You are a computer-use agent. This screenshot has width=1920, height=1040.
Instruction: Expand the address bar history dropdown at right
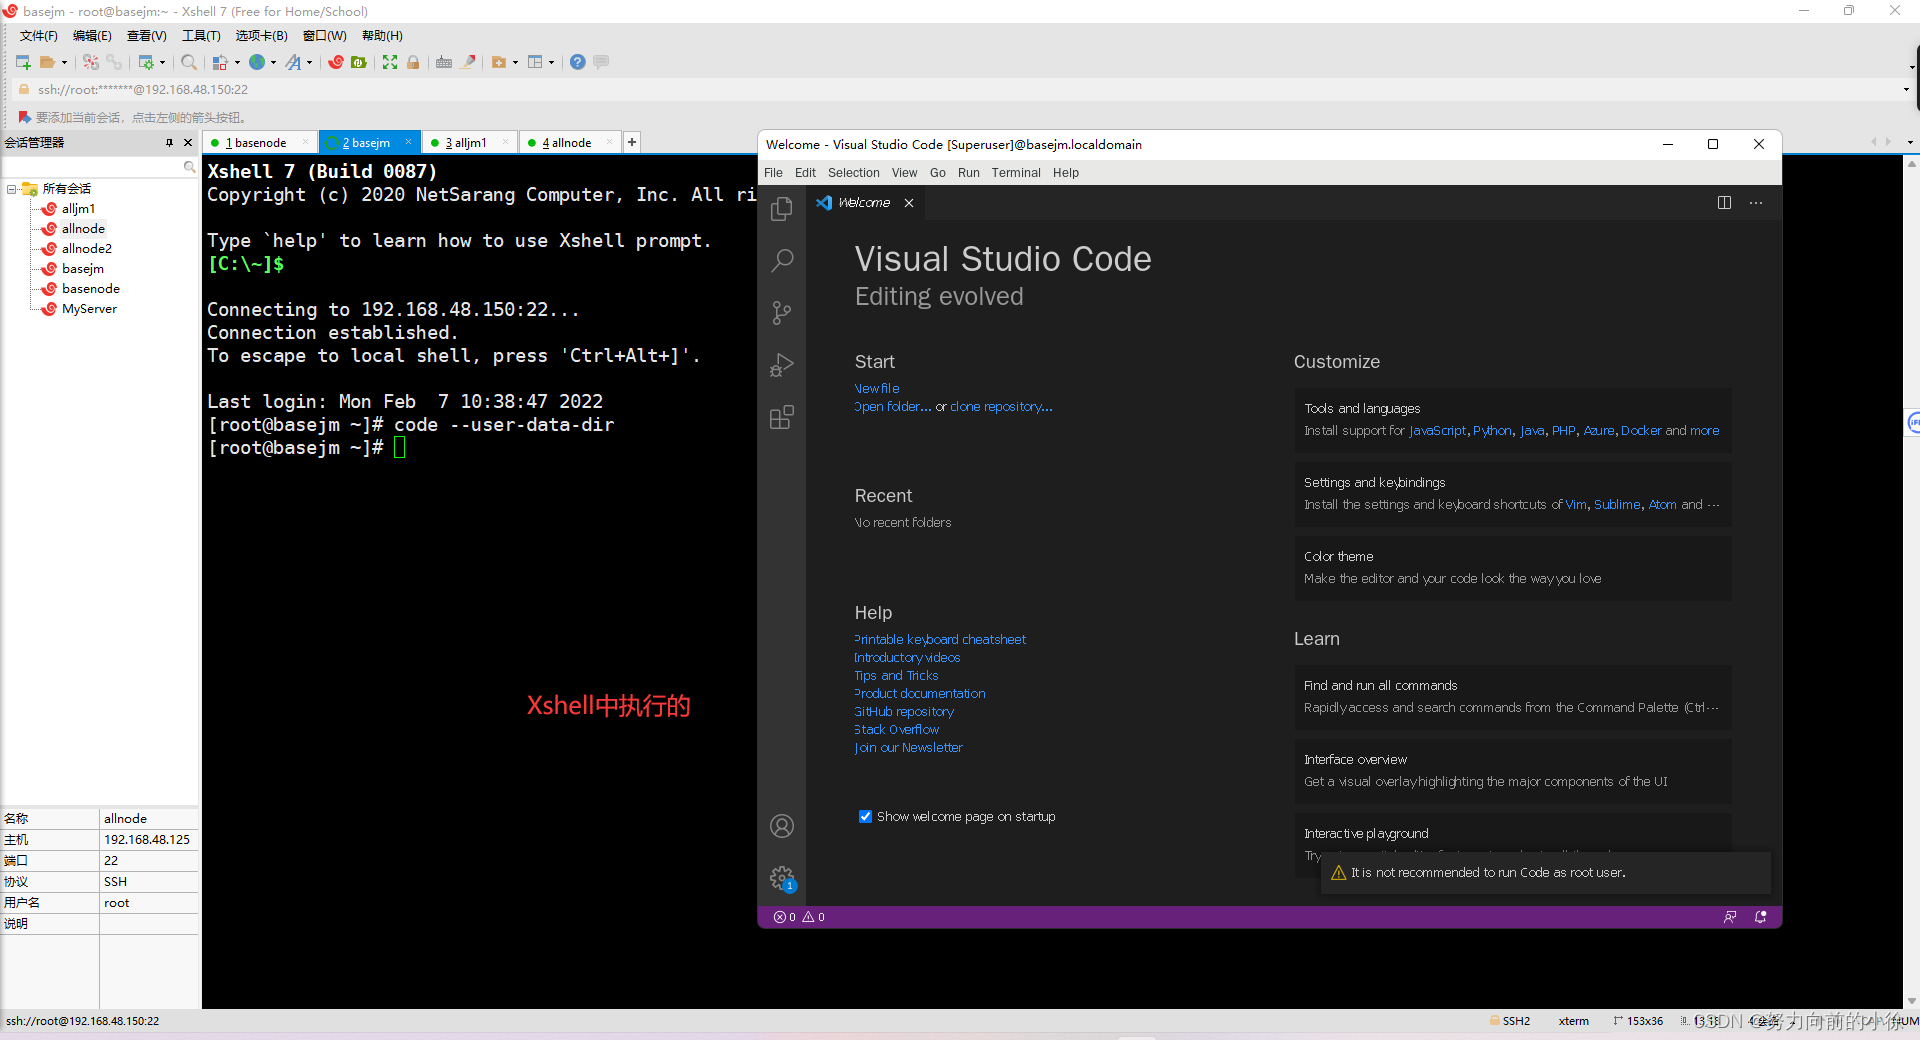click(x=1906, y=89)
